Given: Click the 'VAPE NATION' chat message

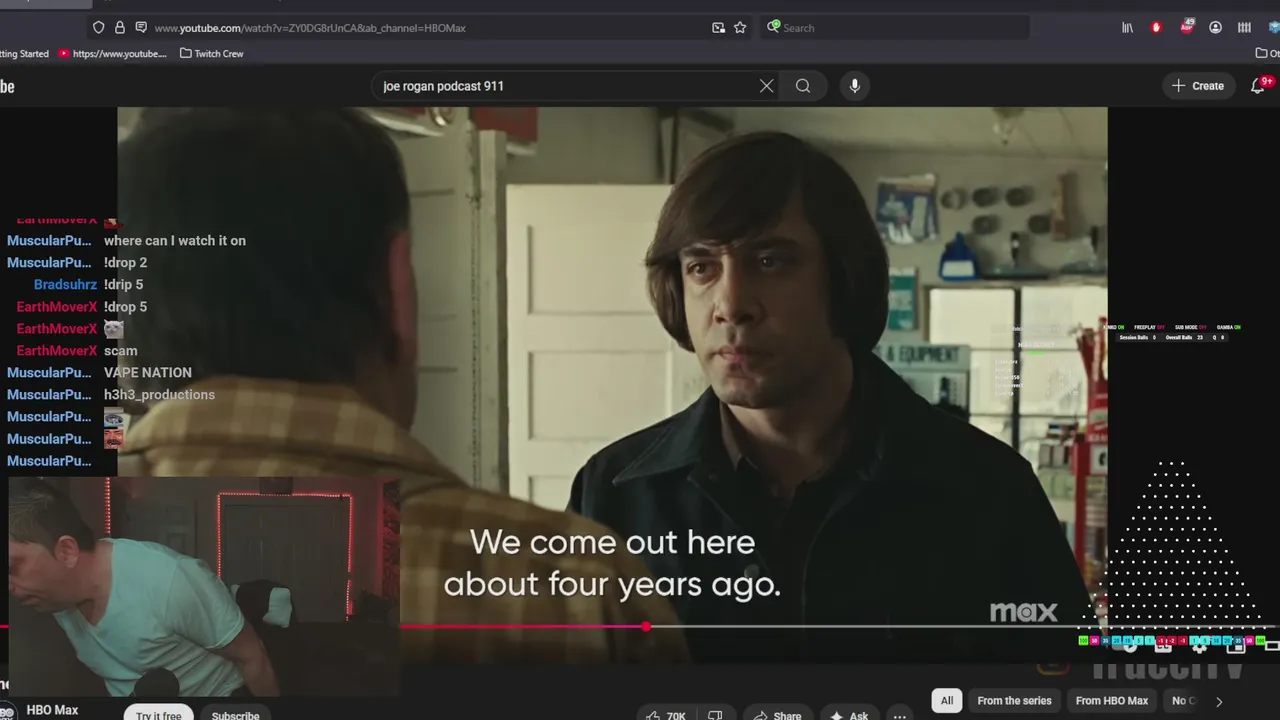Looking at the screenshot, I should tap(148, 373).
